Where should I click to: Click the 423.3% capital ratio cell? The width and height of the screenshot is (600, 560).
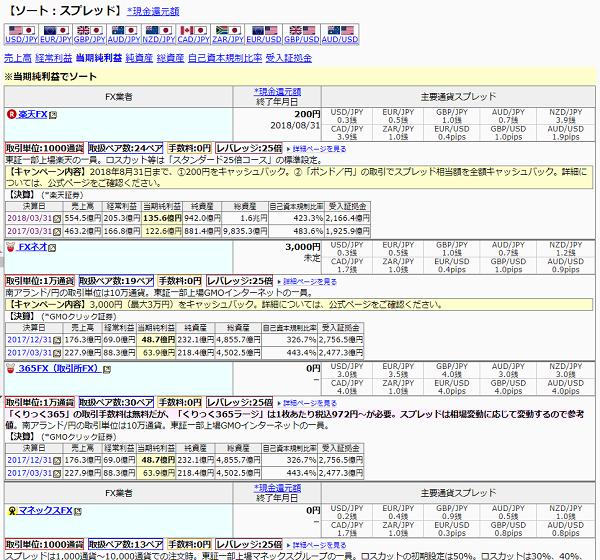tap(296, 218)
